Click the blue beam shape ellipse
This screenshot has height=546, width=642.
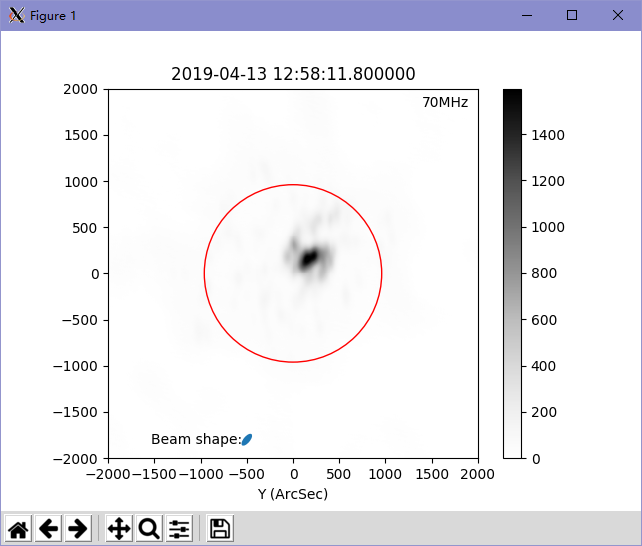click(x=247, y=440)
